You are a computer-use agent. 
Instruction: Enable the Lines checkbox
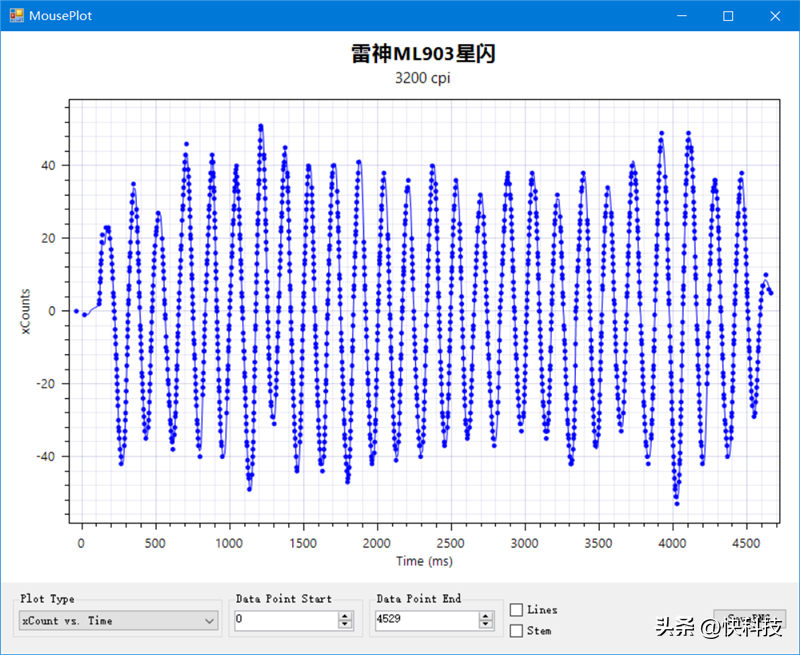(516, 610)
